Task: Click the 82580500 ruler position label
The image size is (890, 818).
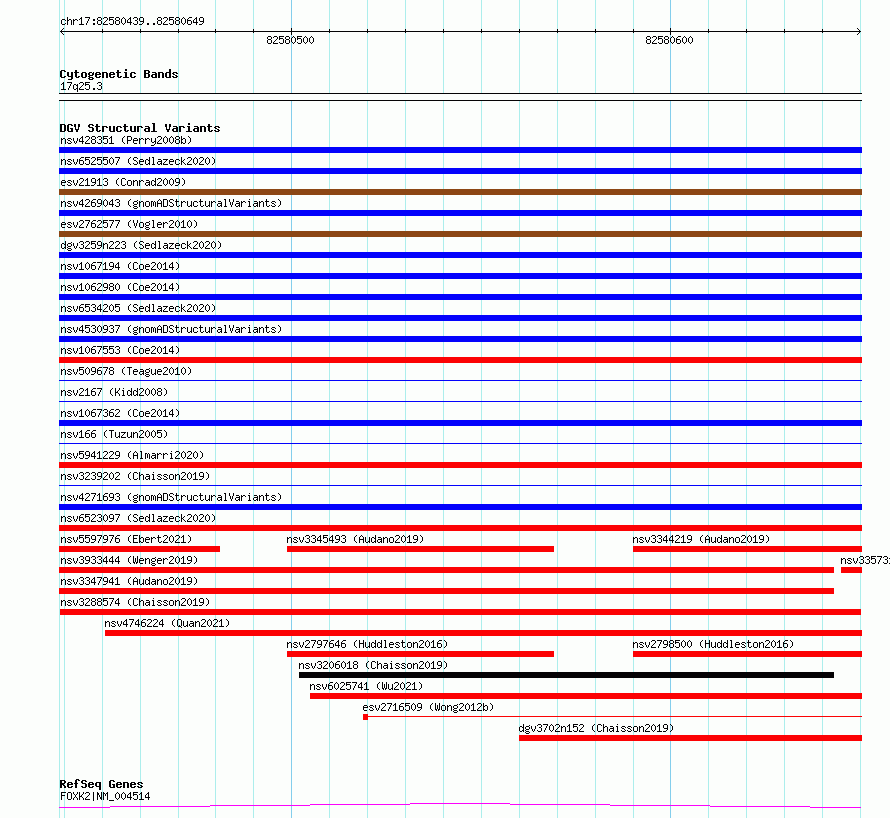Action: [x=290, y=40]
